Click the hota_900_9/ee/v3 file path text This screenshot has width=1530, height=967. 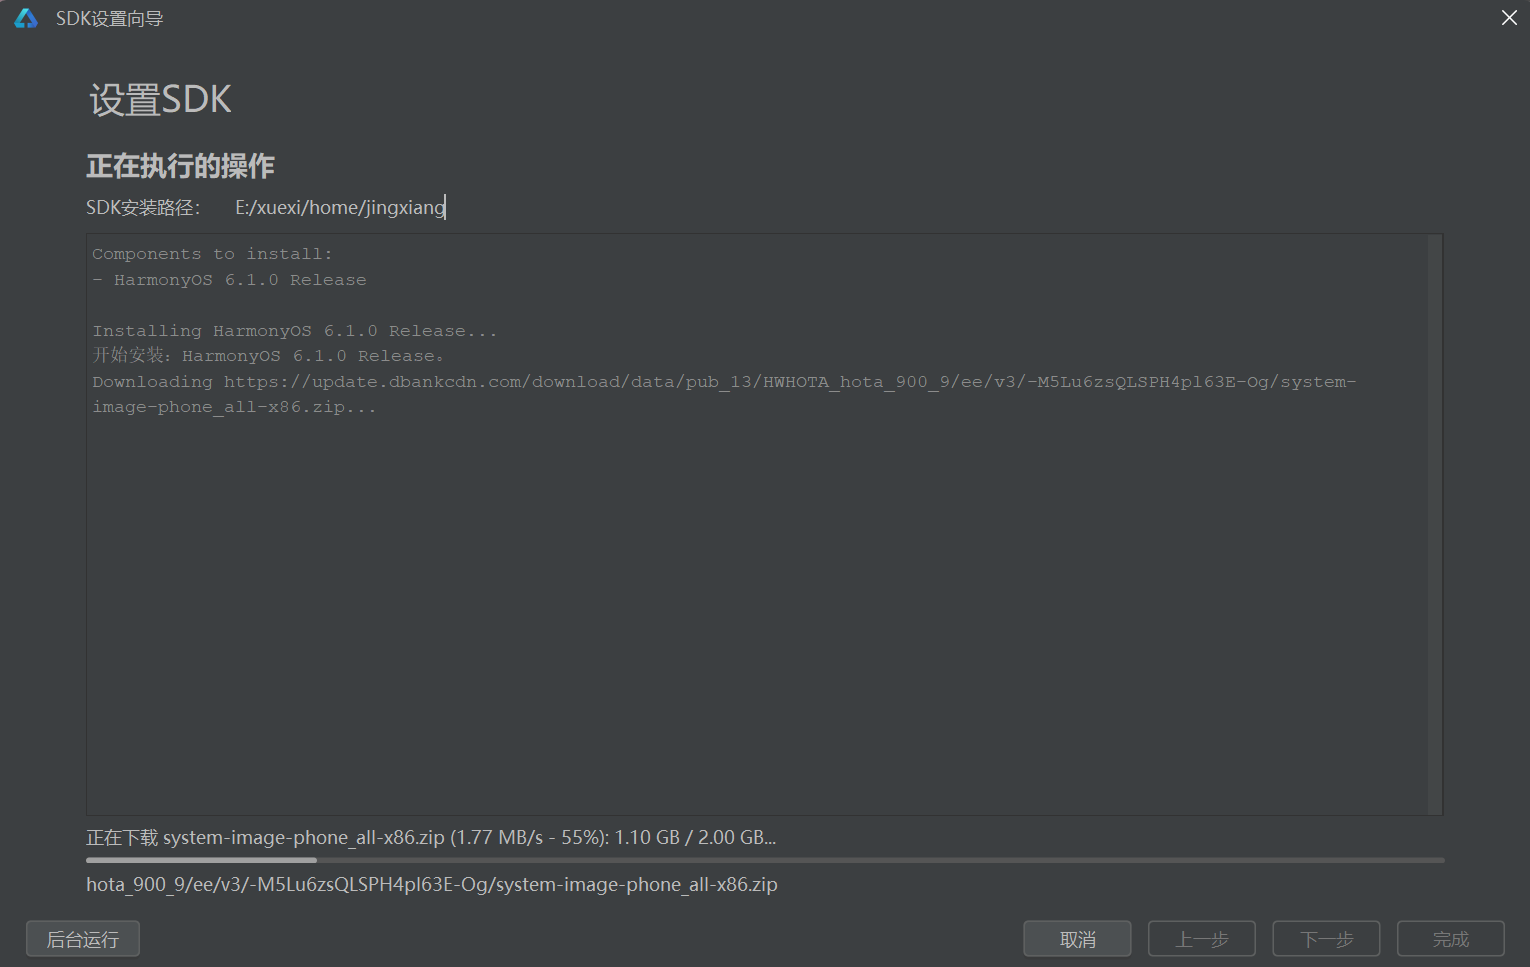tap(432, 884)
